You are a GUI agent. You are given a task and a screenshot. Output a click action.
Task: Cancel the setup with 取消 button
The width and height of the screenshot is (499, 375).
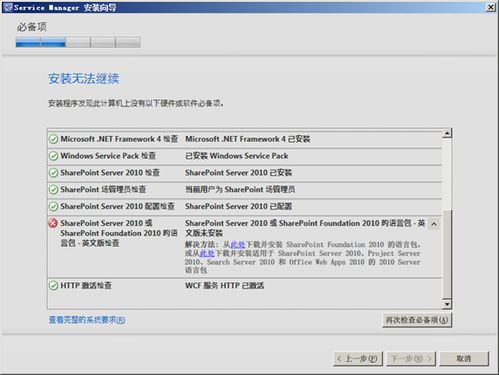click(464, 359)
